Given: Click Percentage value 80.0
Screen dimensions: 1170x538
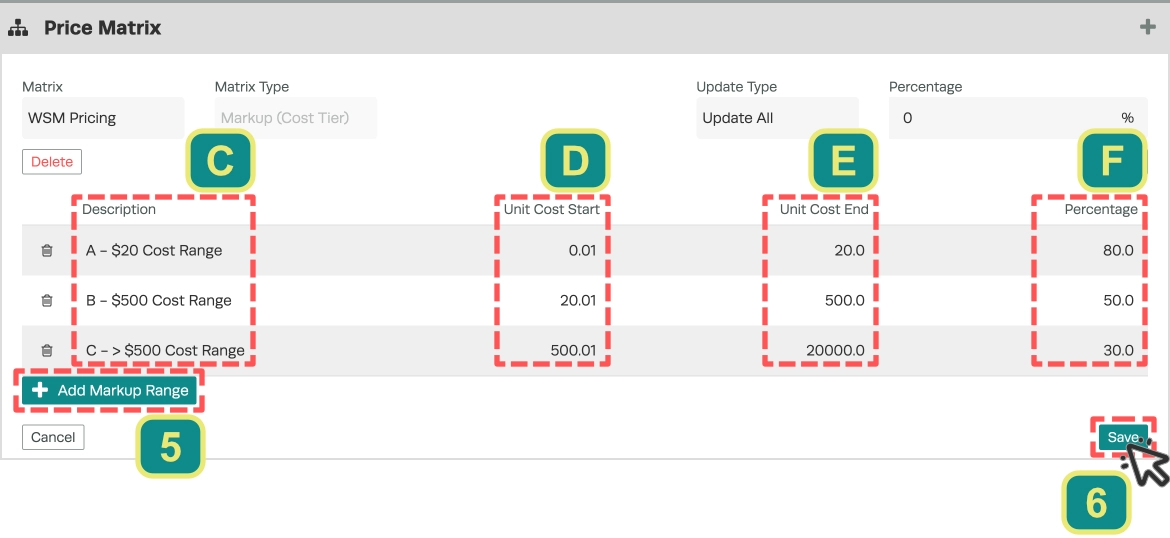Looking at the screenshot, I should (1118, 251).
